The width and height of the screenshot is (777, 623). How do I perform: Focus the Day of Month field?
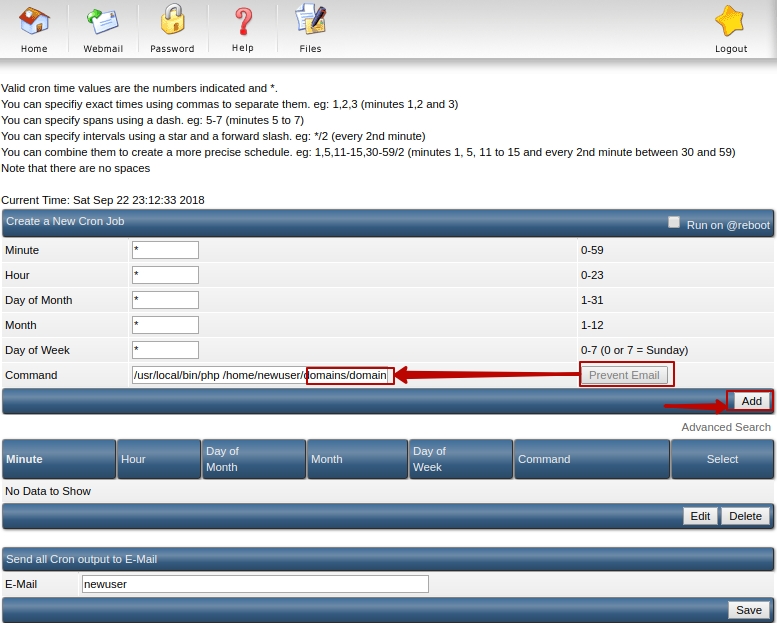(x=165, y=300)
